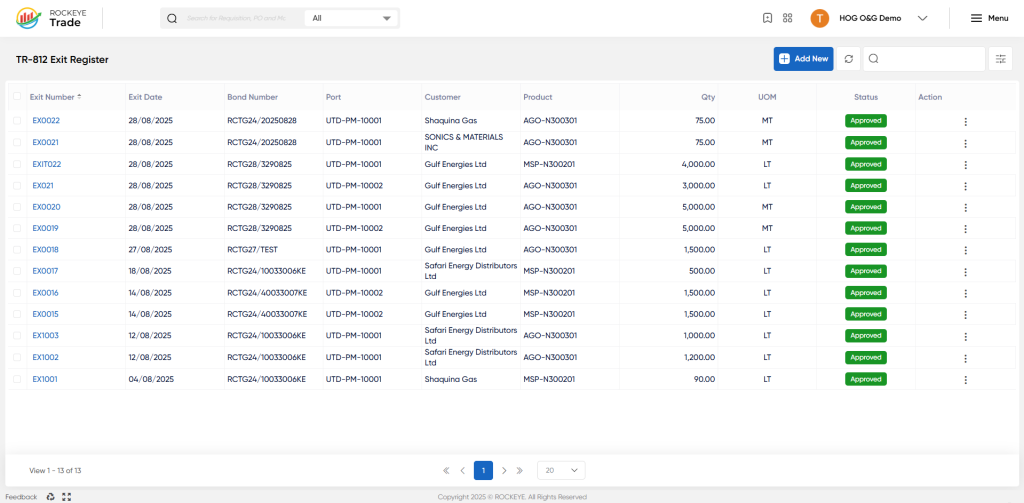Screen dimensions: 1024x503
Task: Select page 1 in pagination
Action: (x=483, y=470)
